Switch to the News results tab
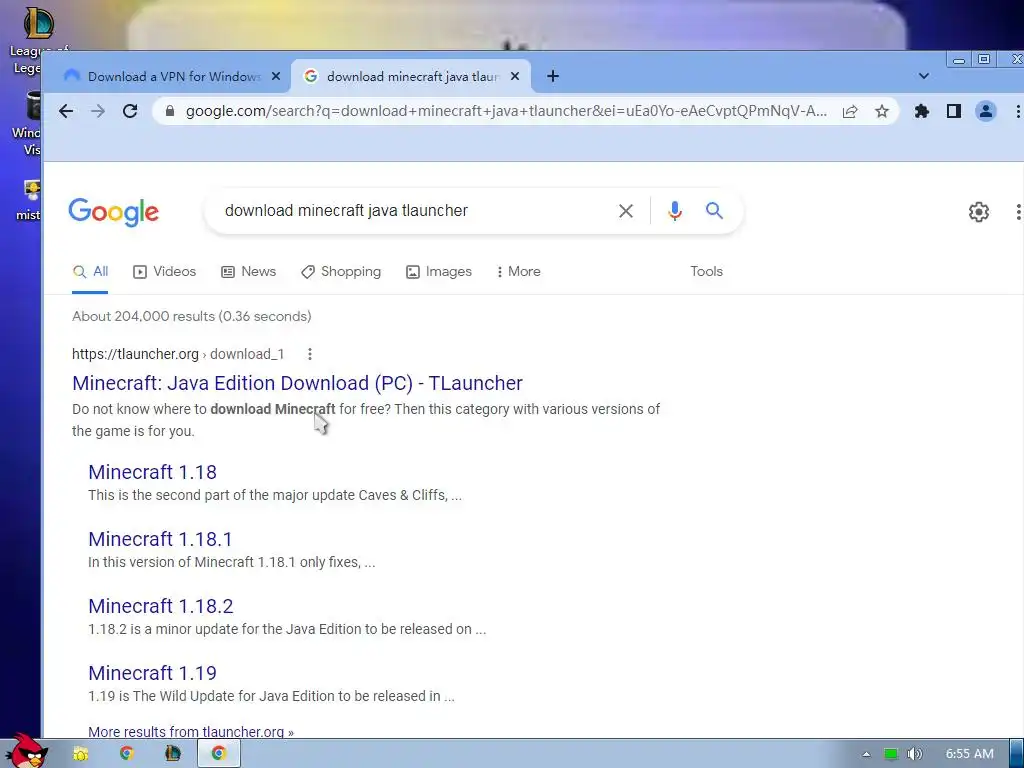Image resolution: width=1024 pixels, height=768 pixels. (x=248, y=272)
